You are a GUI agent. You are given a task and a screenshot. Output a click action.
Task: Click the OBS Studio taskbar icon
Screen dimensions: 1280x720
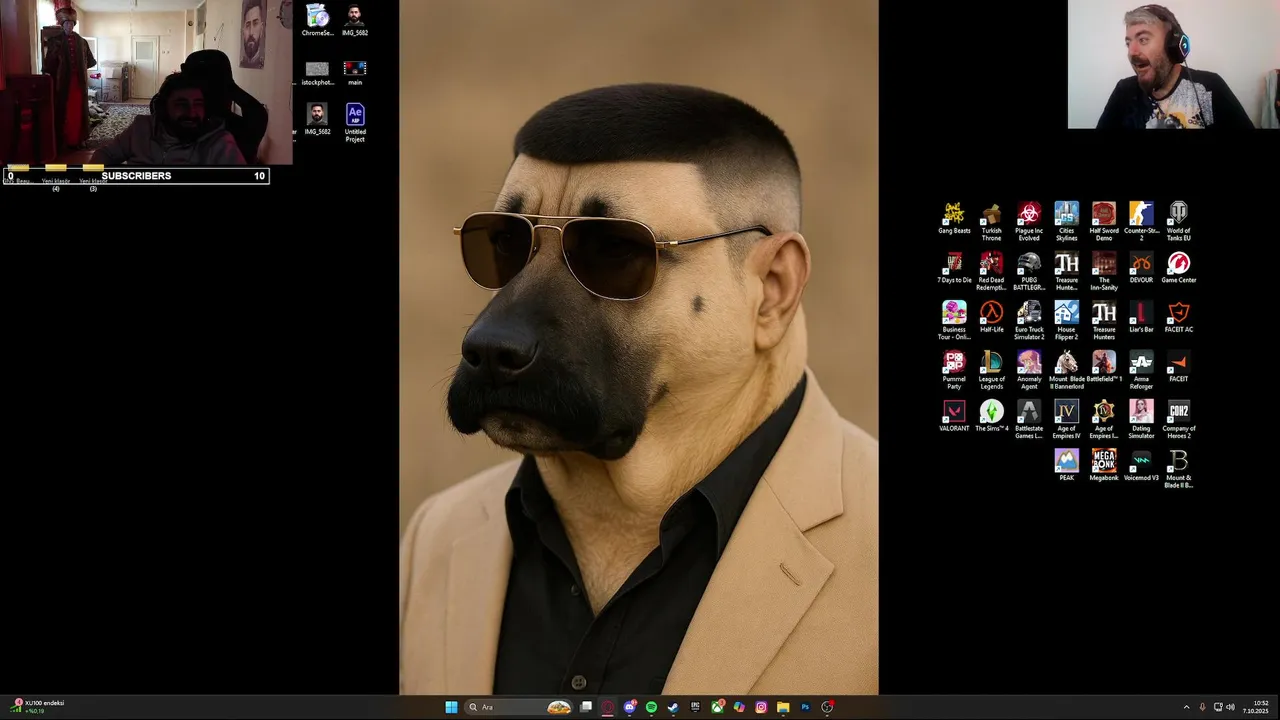tap(827, 707)
